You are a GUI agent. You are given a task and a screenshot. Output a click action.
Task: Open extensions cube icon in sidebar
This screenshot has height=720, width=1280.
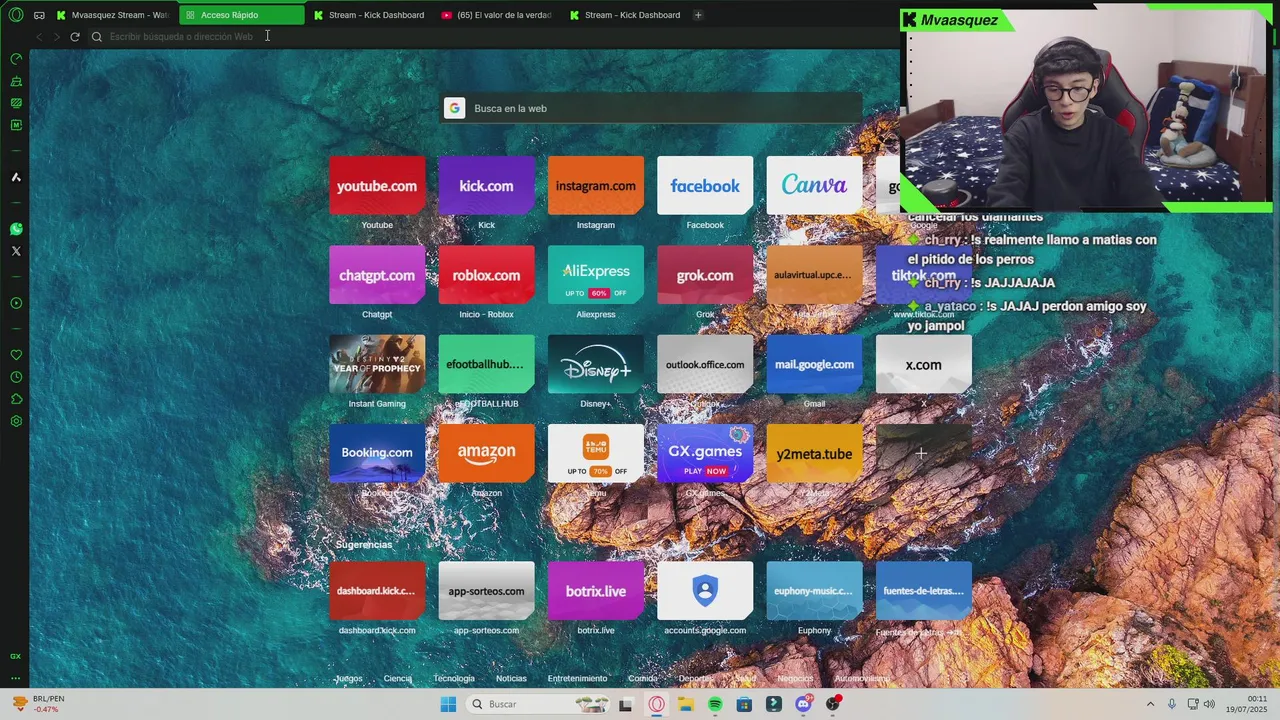tap(16, 399)
